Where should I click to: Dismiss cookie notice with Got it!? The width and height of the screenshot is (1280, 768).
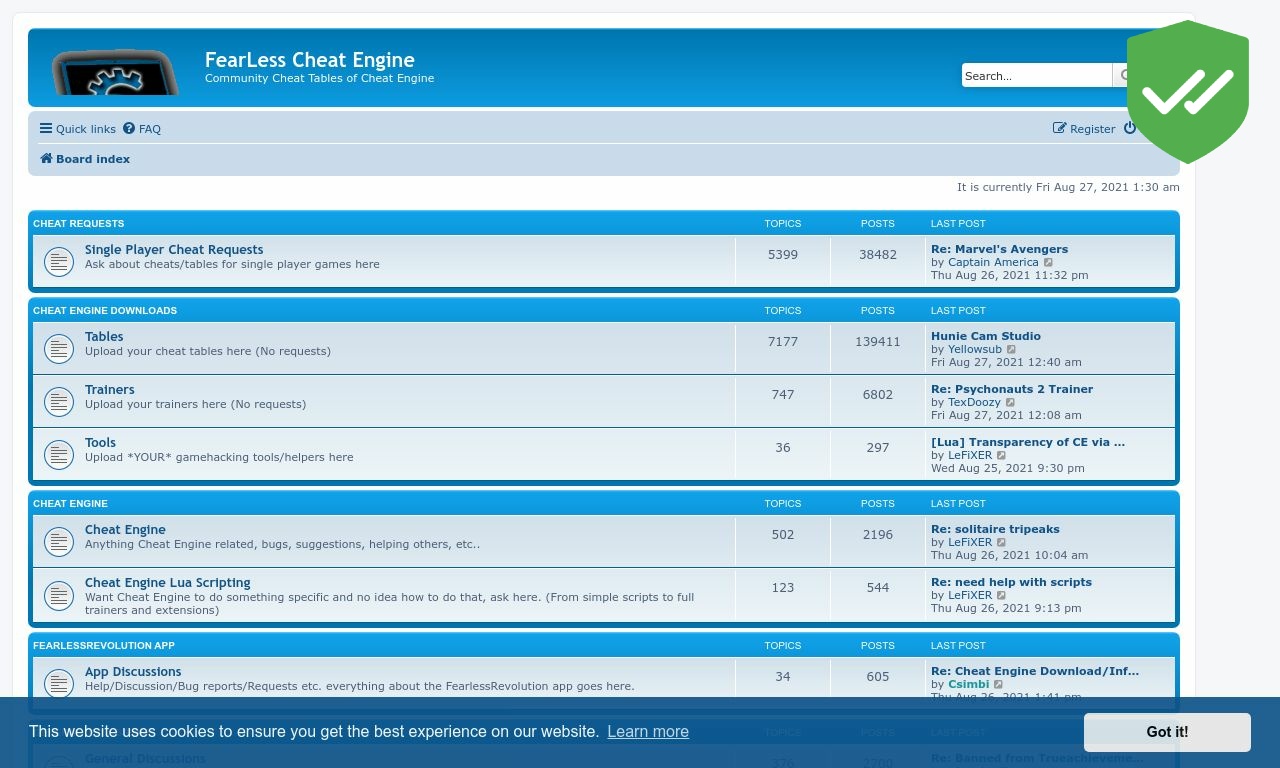pos(1167,732)
